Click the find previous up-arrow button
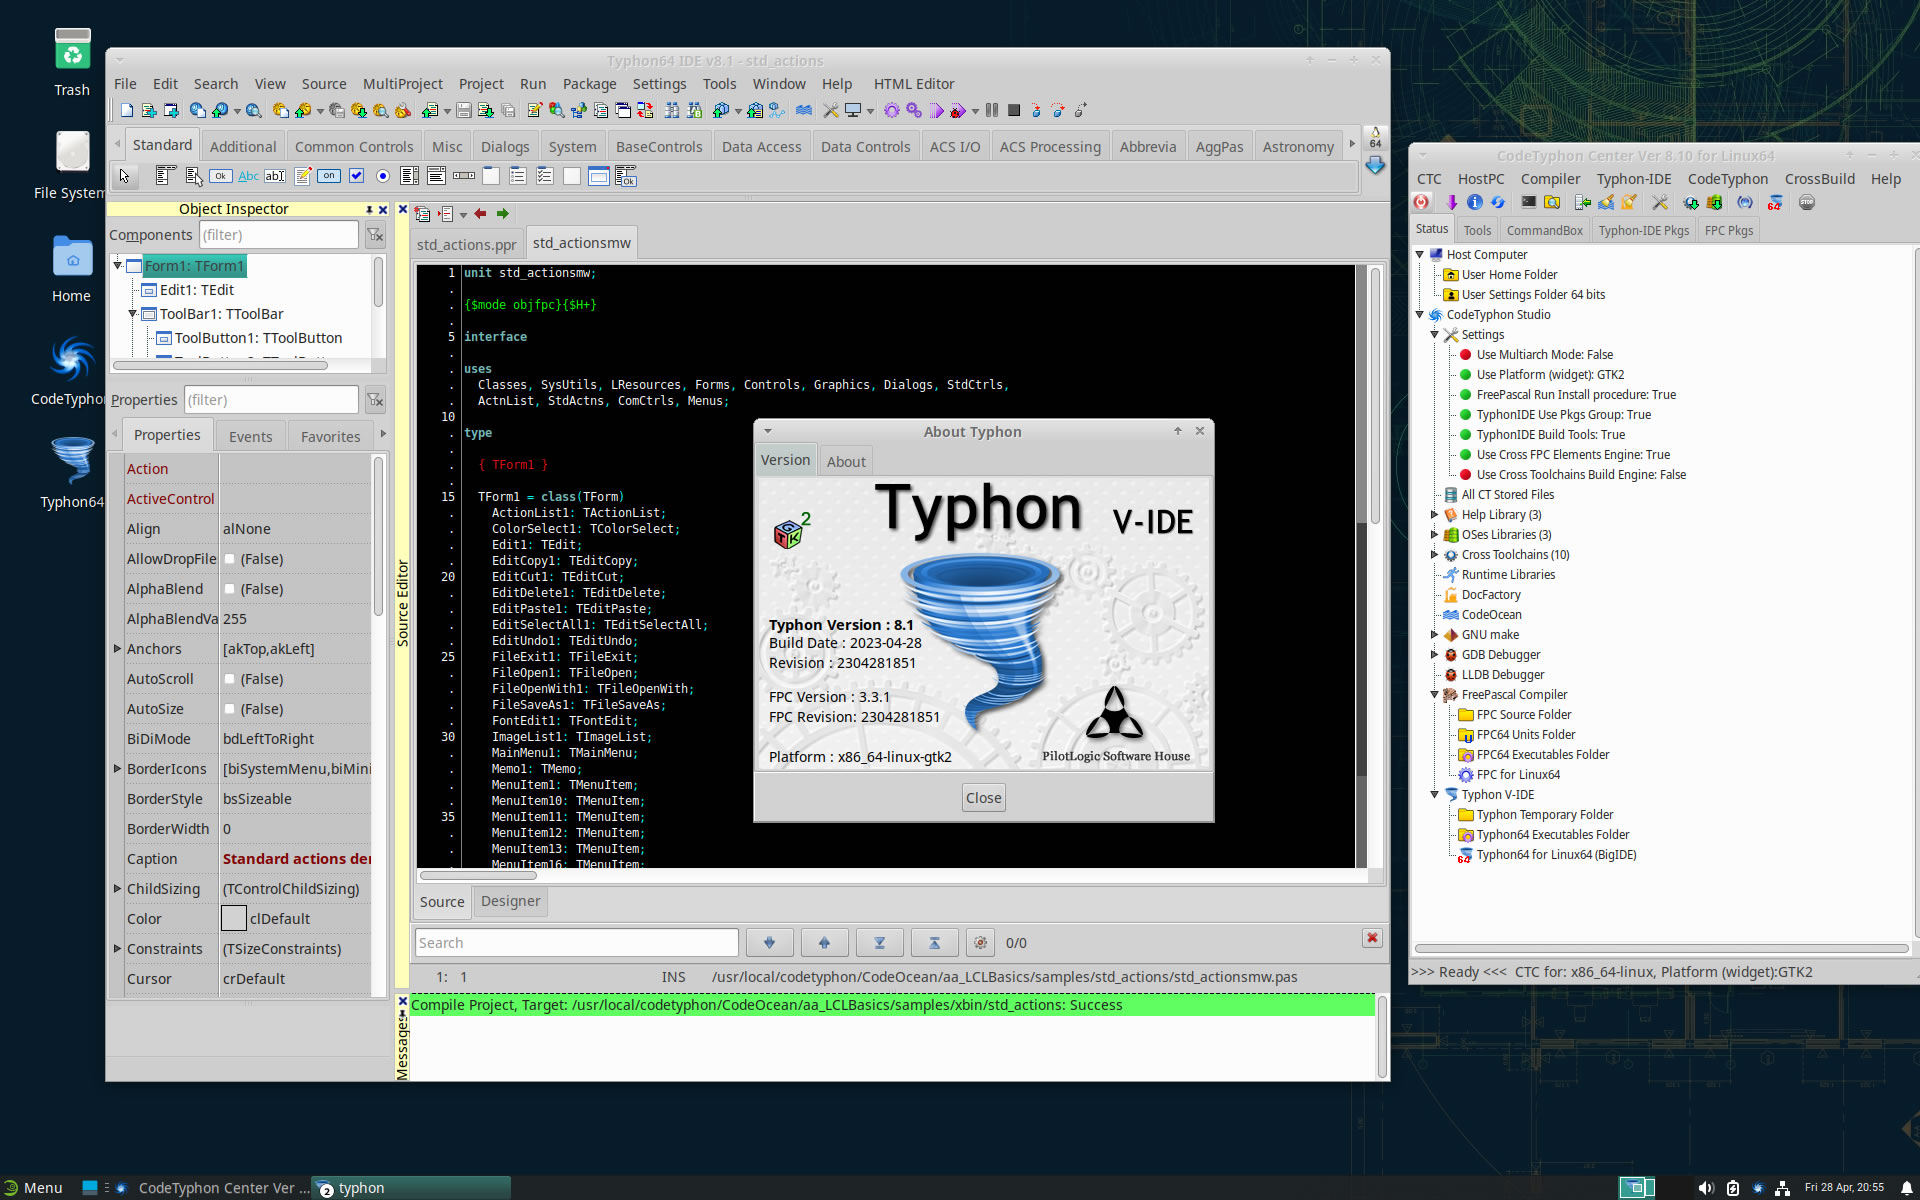The width and height of the screenshot is (1920, 1200). tap(824, 942)
